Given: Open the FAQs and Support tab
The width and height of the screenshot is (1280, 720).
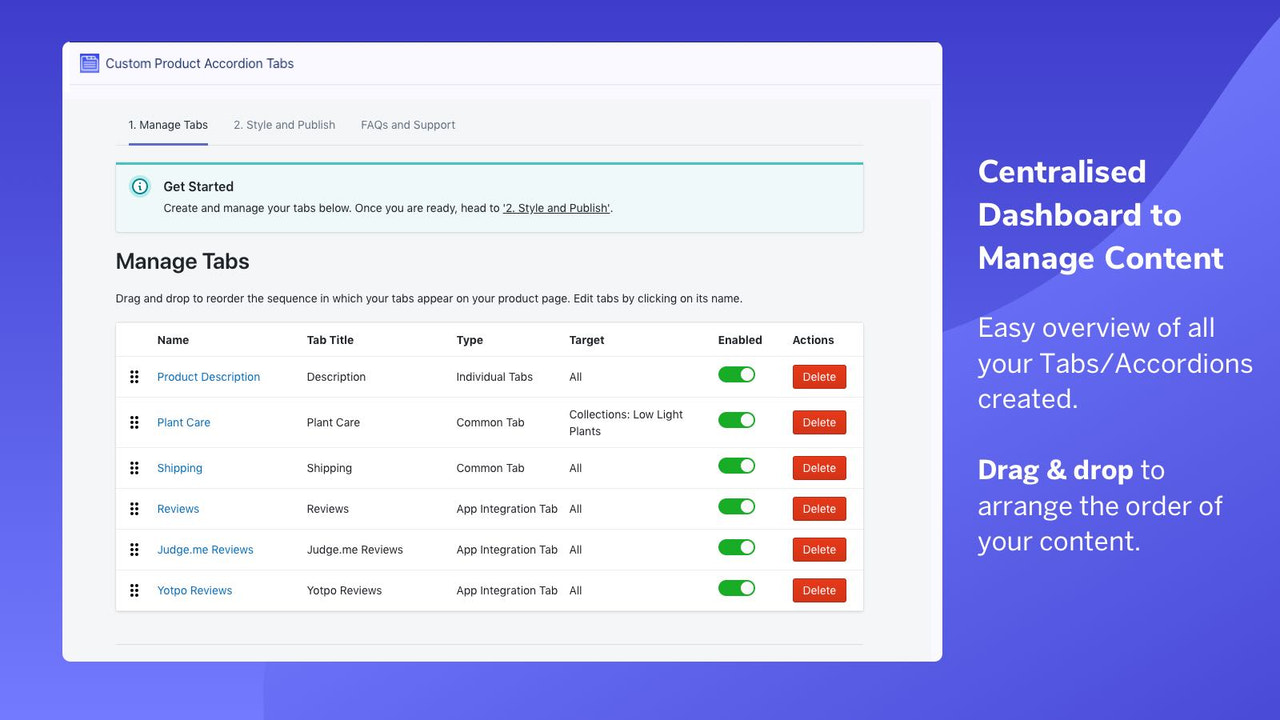Looking at the screenshot, I should (x=407, y=124).
